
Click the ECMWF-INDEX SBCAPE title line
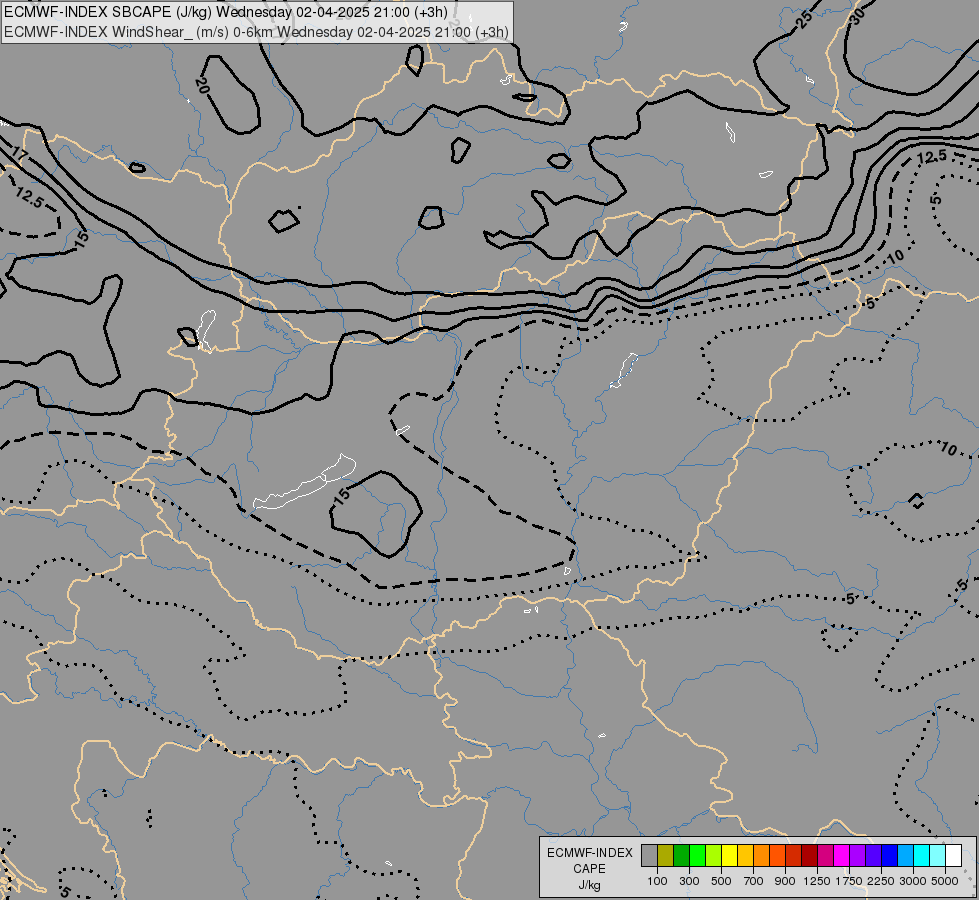(x=226, y=12)
